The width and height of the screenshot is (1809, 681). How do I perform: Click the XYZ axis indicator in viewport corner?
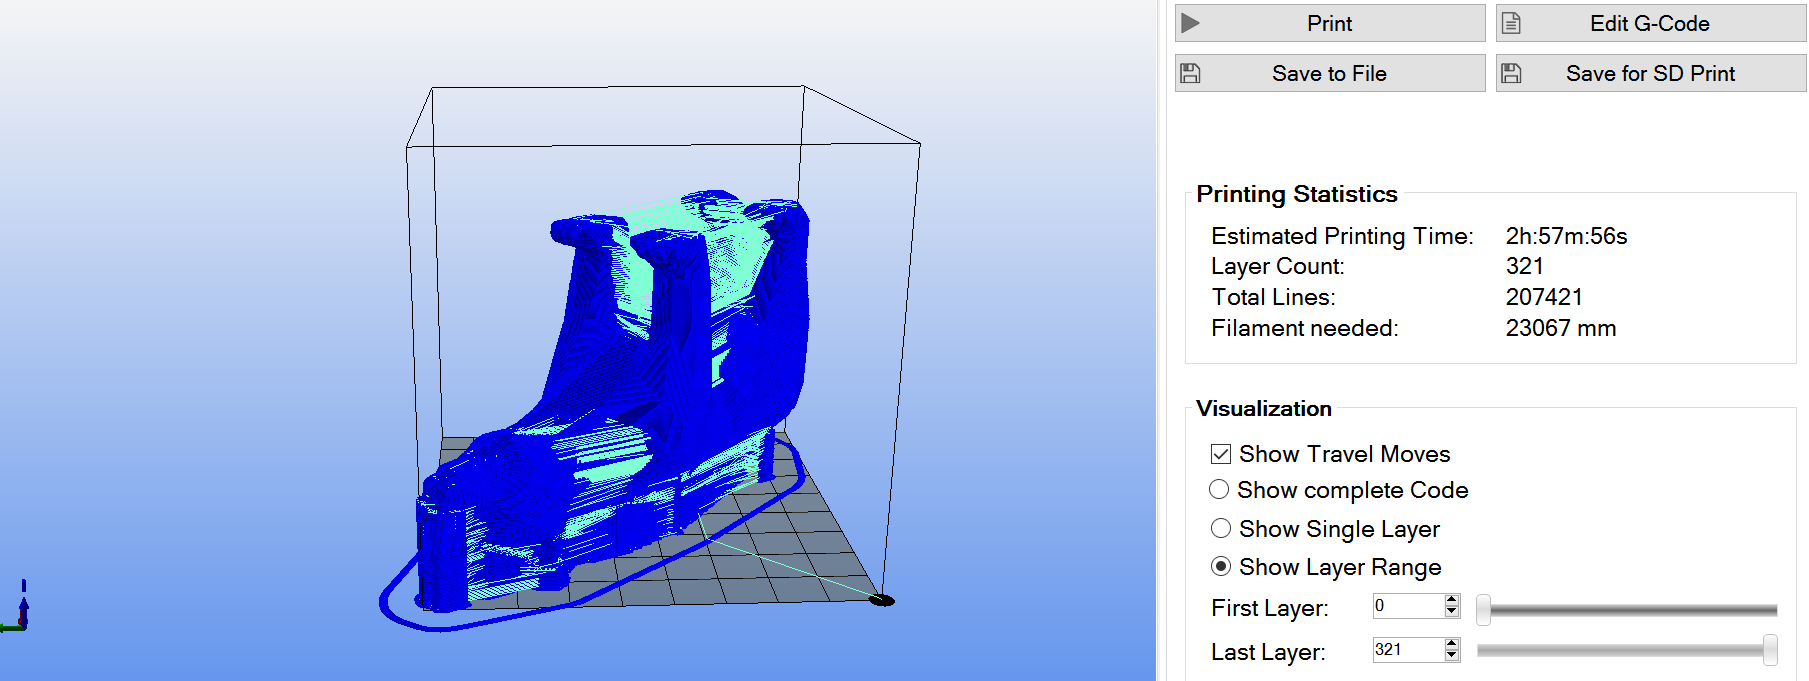[16, 608]
